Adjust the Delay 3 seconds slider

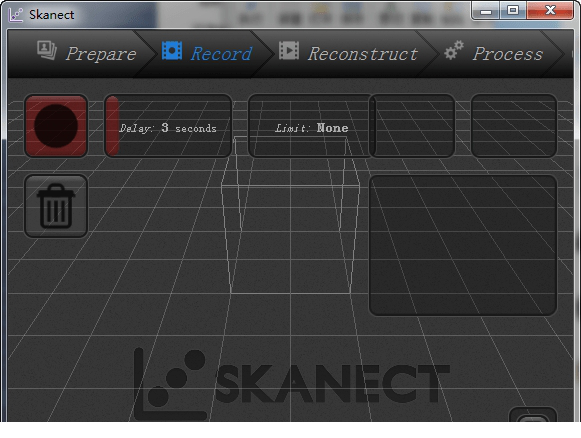coord(168,126)
